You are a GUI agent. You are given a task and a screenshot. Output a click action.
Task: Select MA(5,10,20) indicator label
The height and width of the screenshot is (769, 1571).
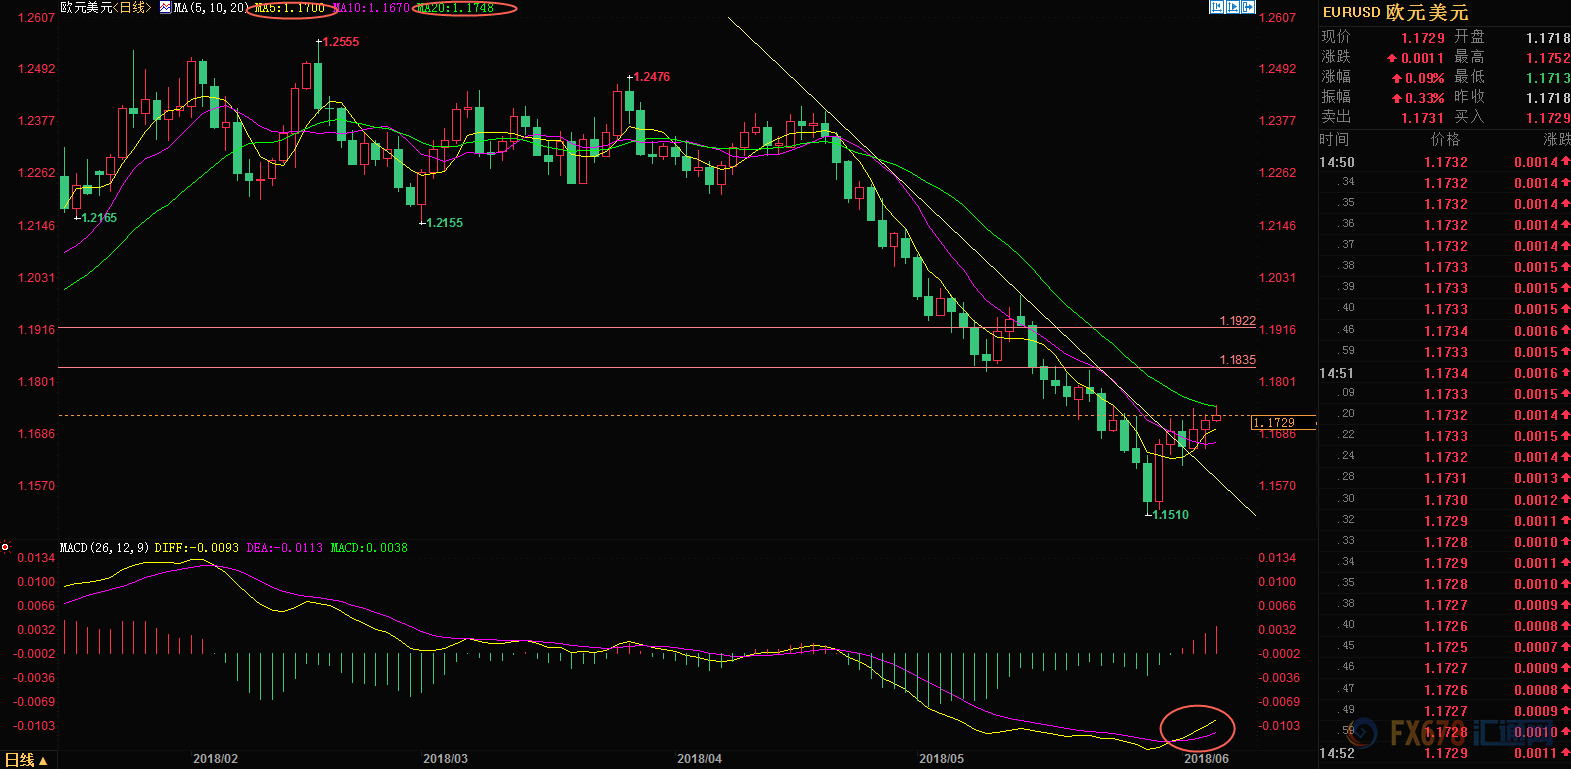(211, 8)
